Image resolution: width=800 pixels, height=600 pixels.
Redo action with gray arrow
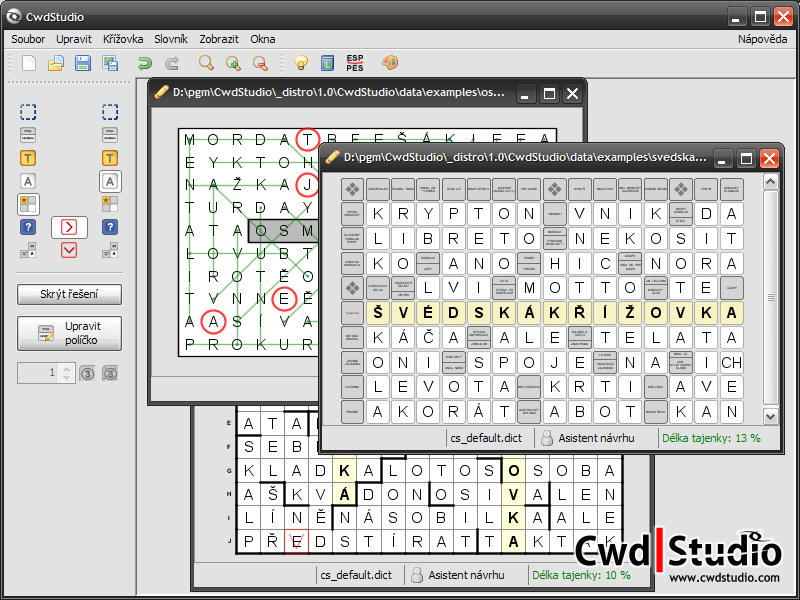coord(172,63)
